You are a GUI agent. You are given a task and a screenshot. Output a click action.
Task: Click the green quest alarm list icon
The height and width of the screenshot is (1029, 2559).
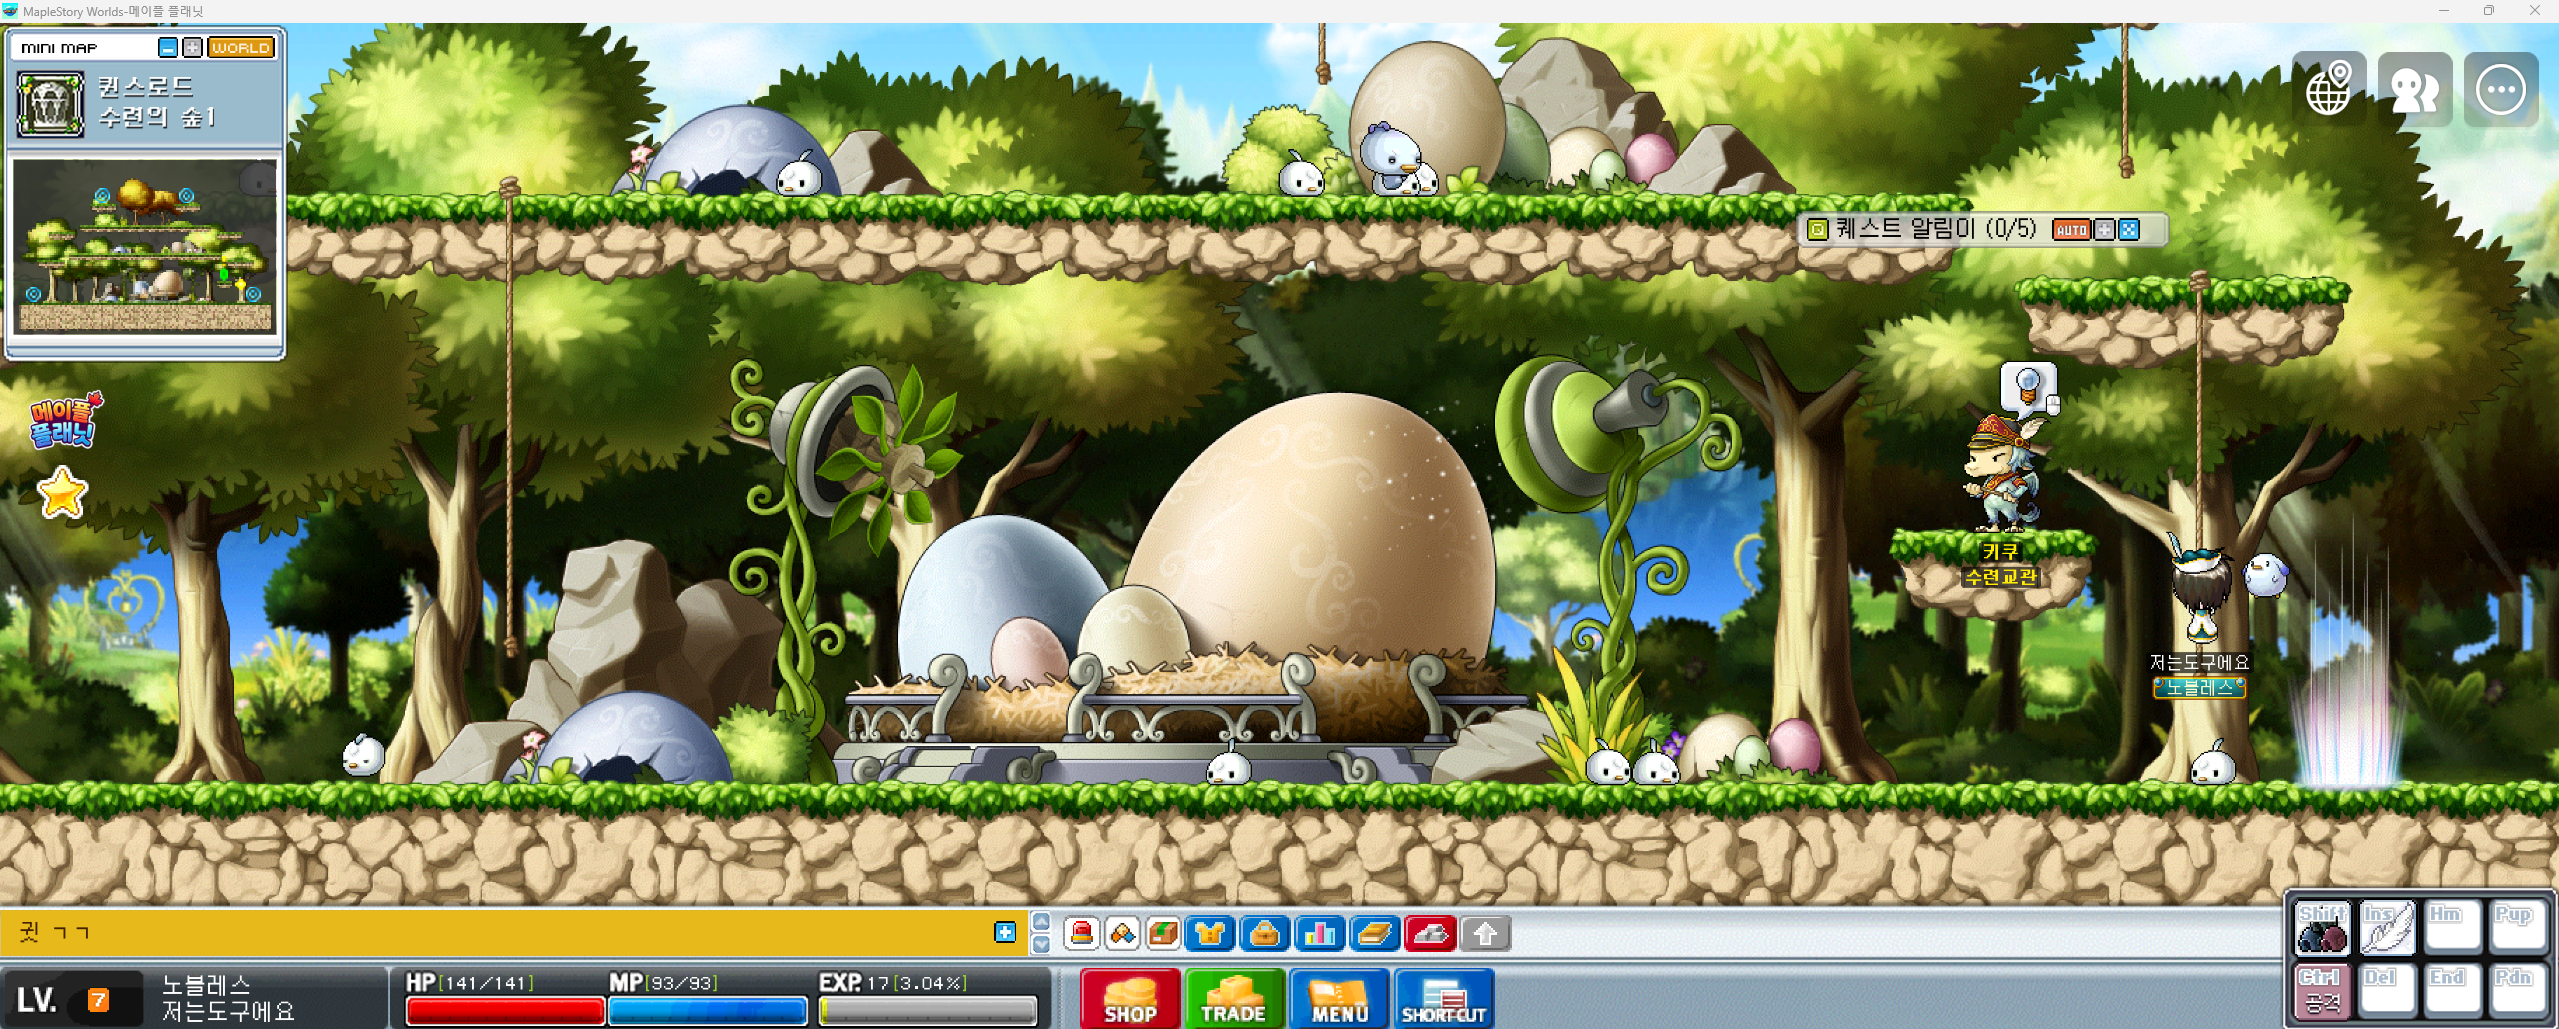click(x=1818, y=230)
